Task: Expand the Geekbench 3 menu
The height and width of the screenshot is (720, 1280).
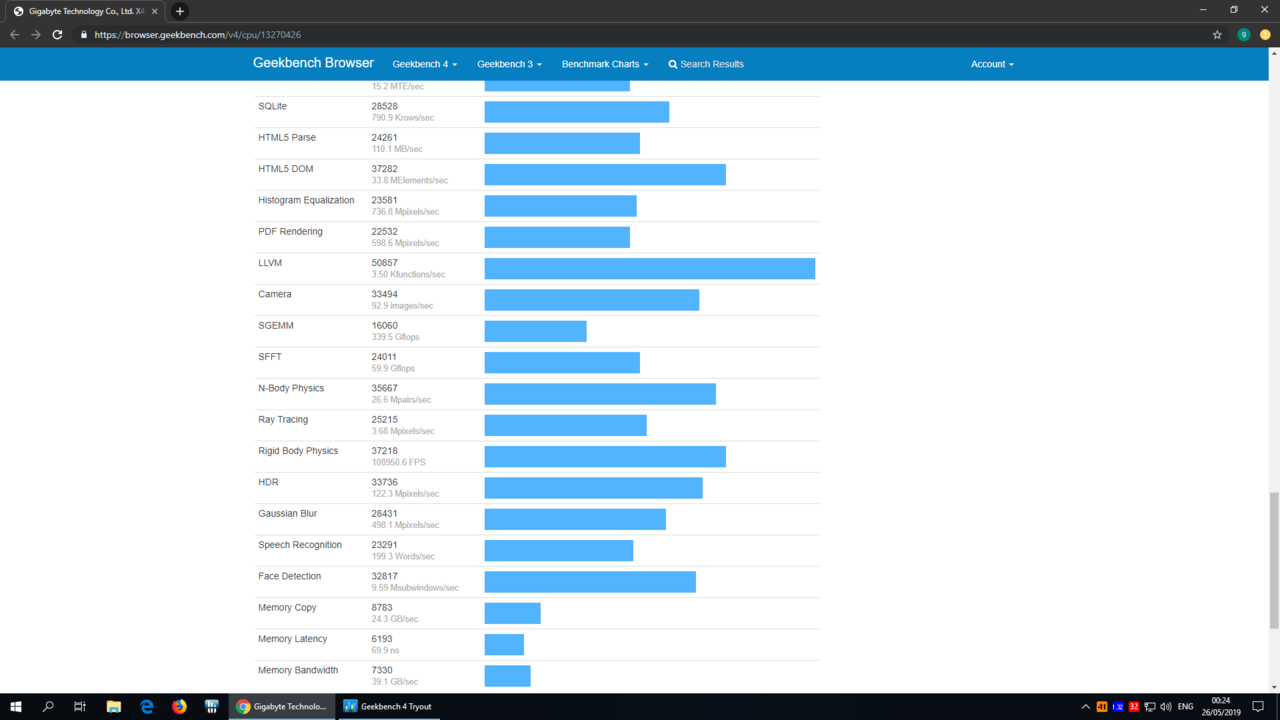Action: point(509,64)
